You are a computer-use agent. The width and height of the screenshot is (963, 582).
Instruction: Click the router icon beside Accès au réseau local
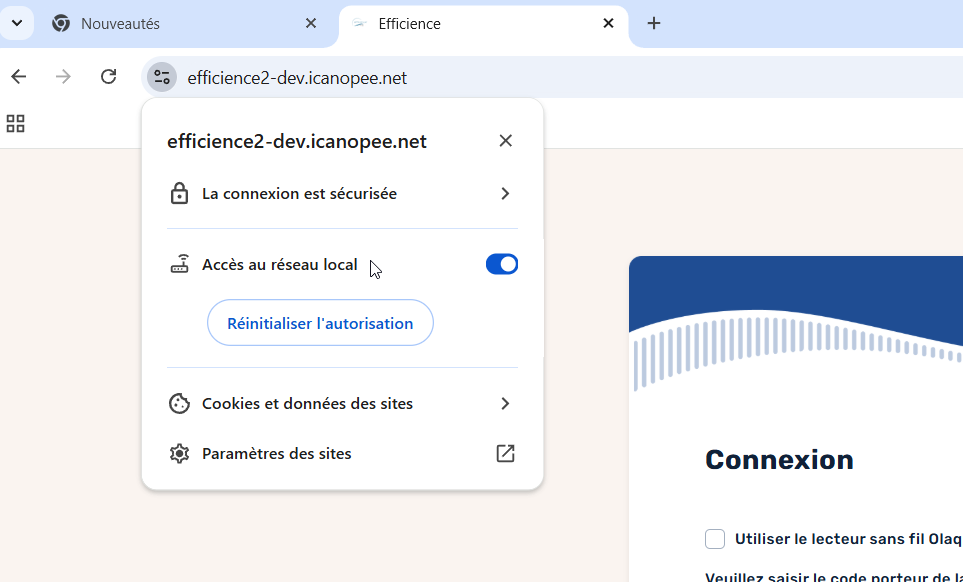pos(179,263)
